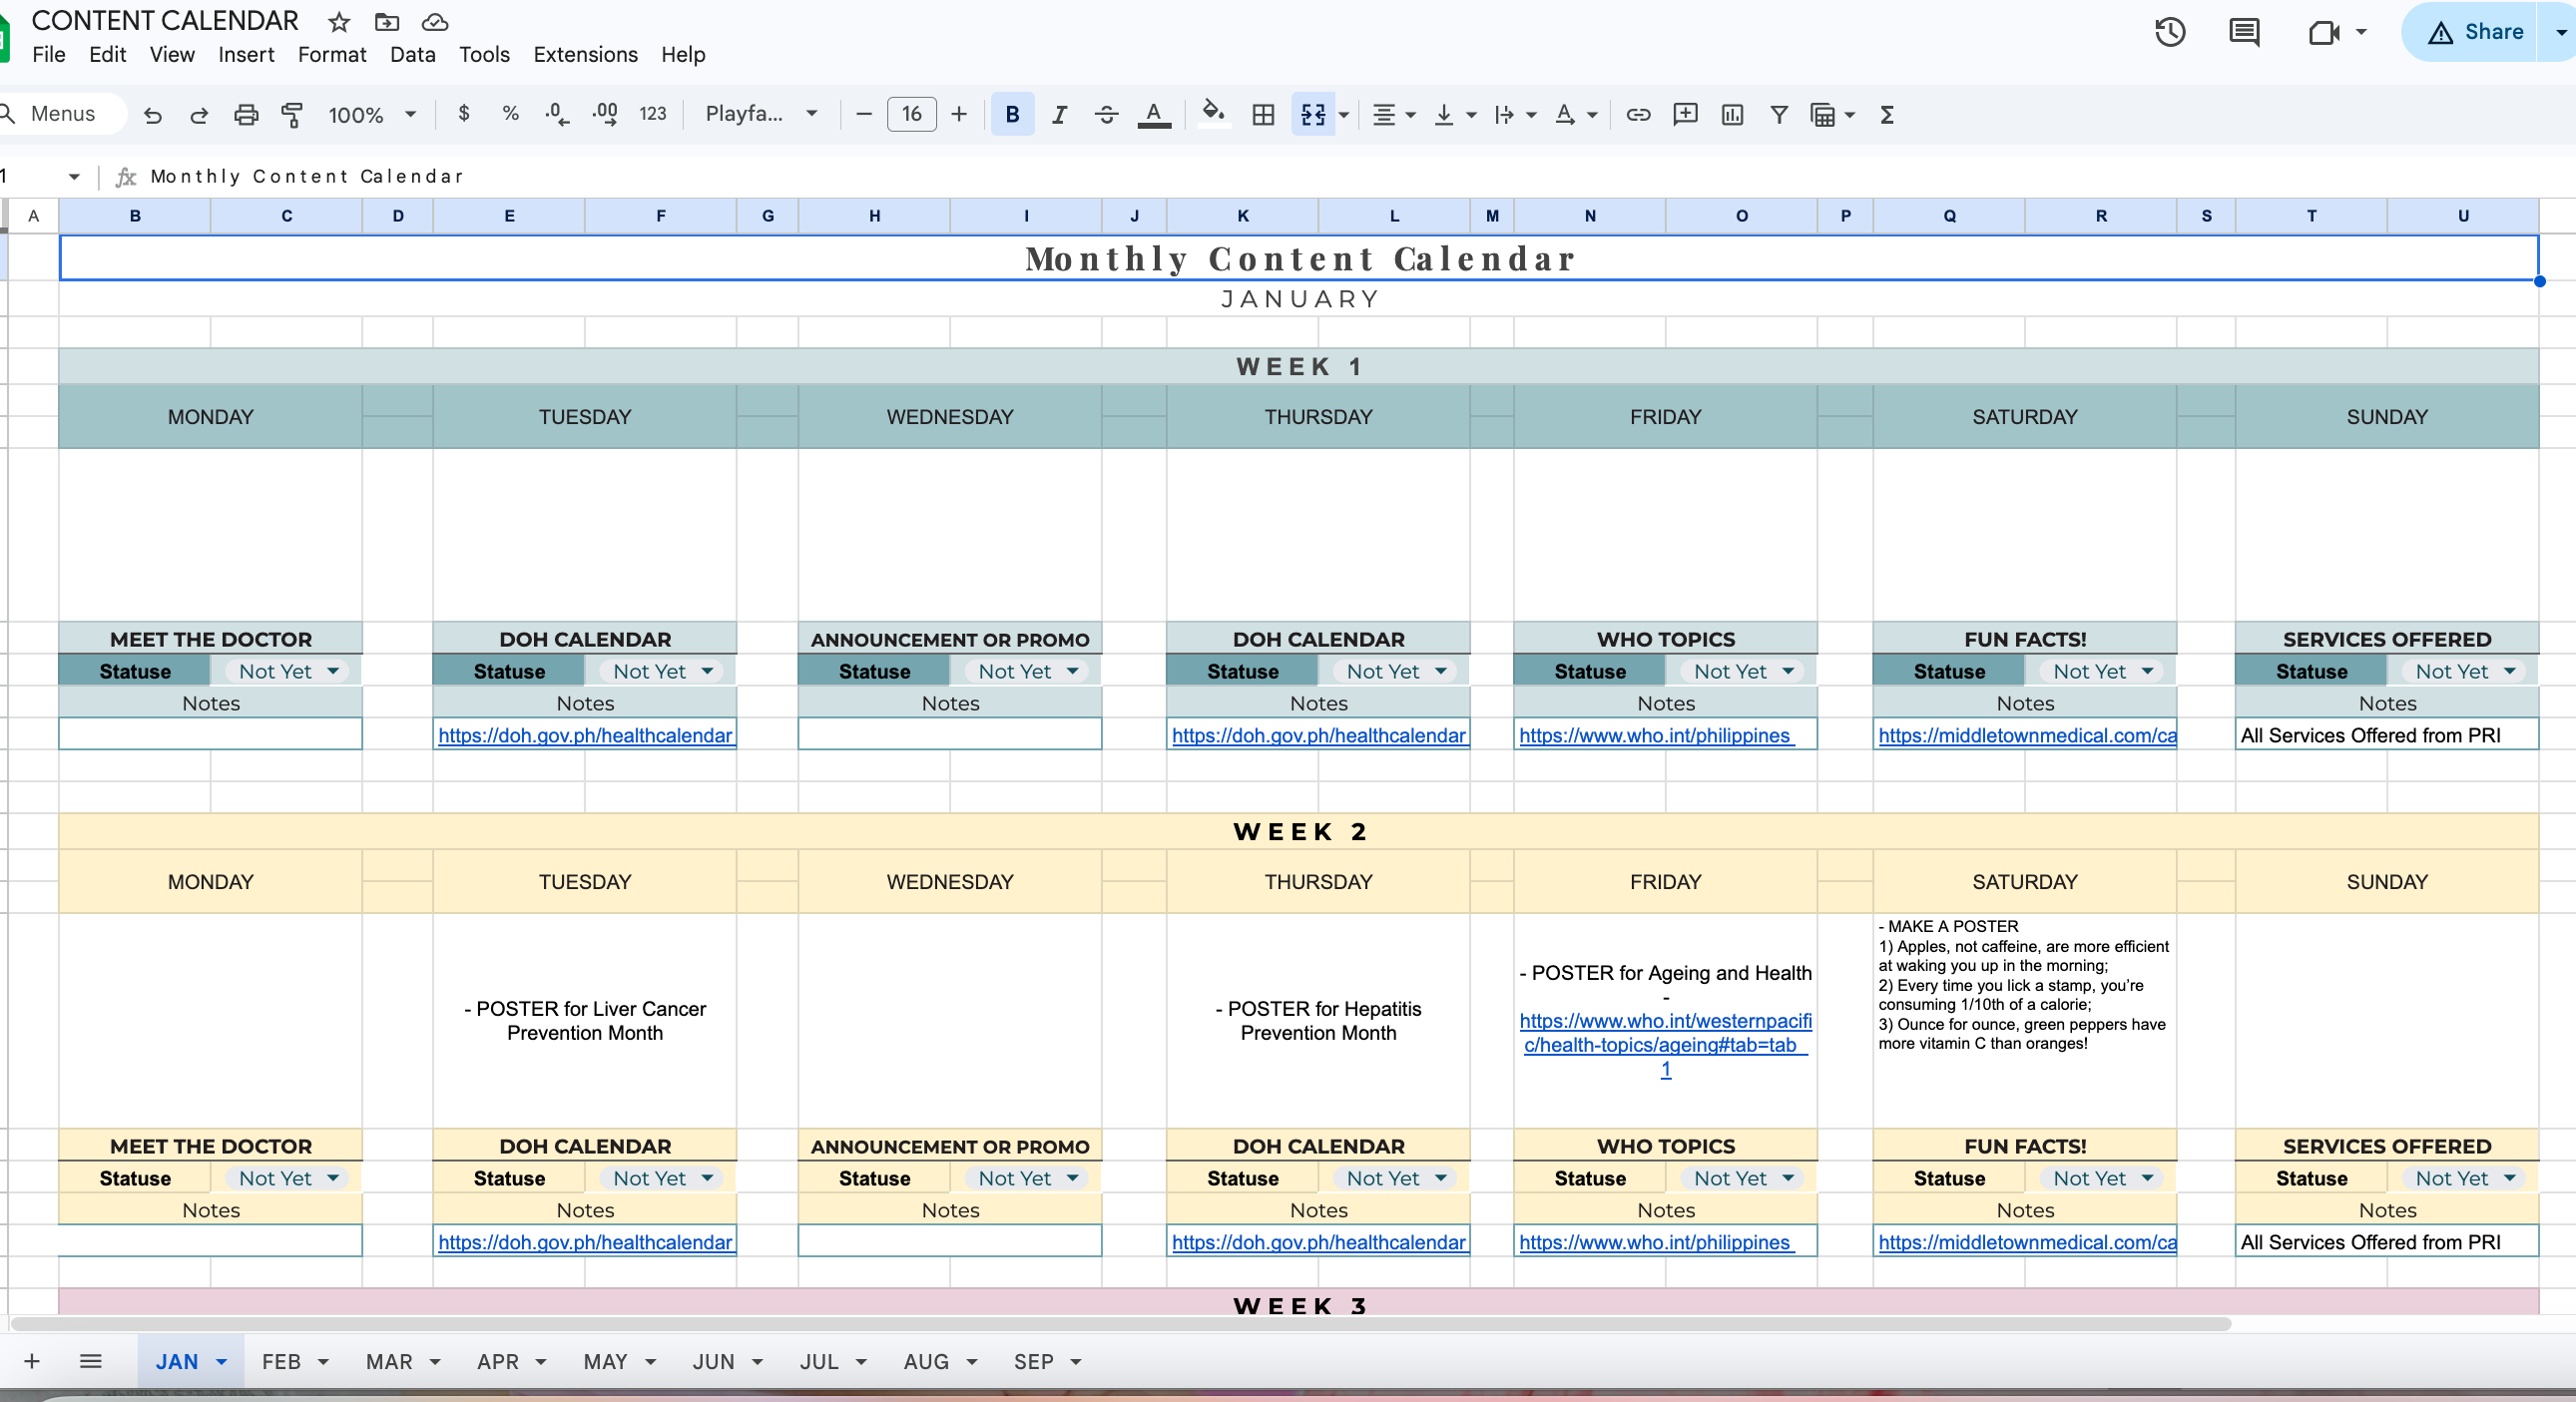Click the Redo icon
Screen dimensions: 2576x1402
click(199, 115)
